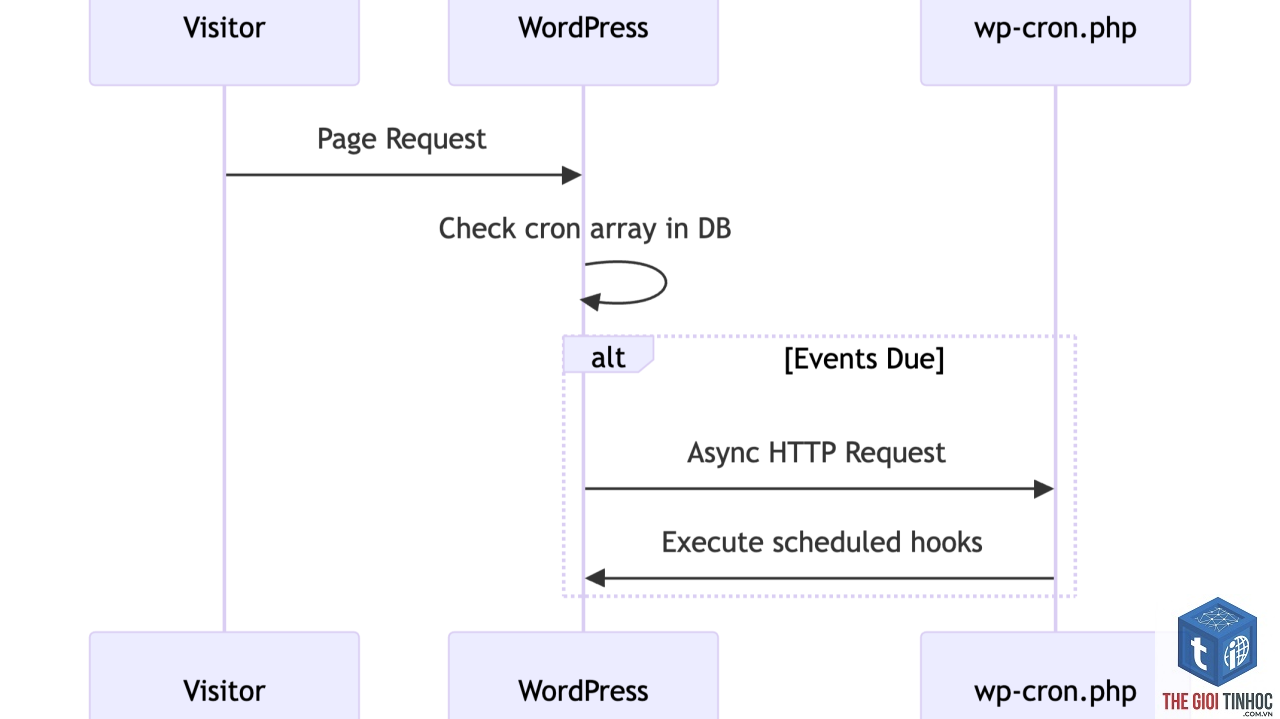Select the 'Page Request' message label
Image resolution: width=1280 pixels, height=719 pixels.
[x=401, y=139]
